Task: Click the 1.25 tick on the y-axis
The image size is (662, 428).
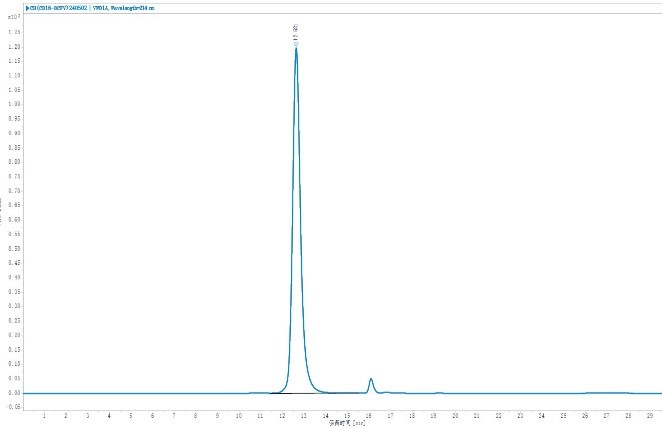Action: 14,32
